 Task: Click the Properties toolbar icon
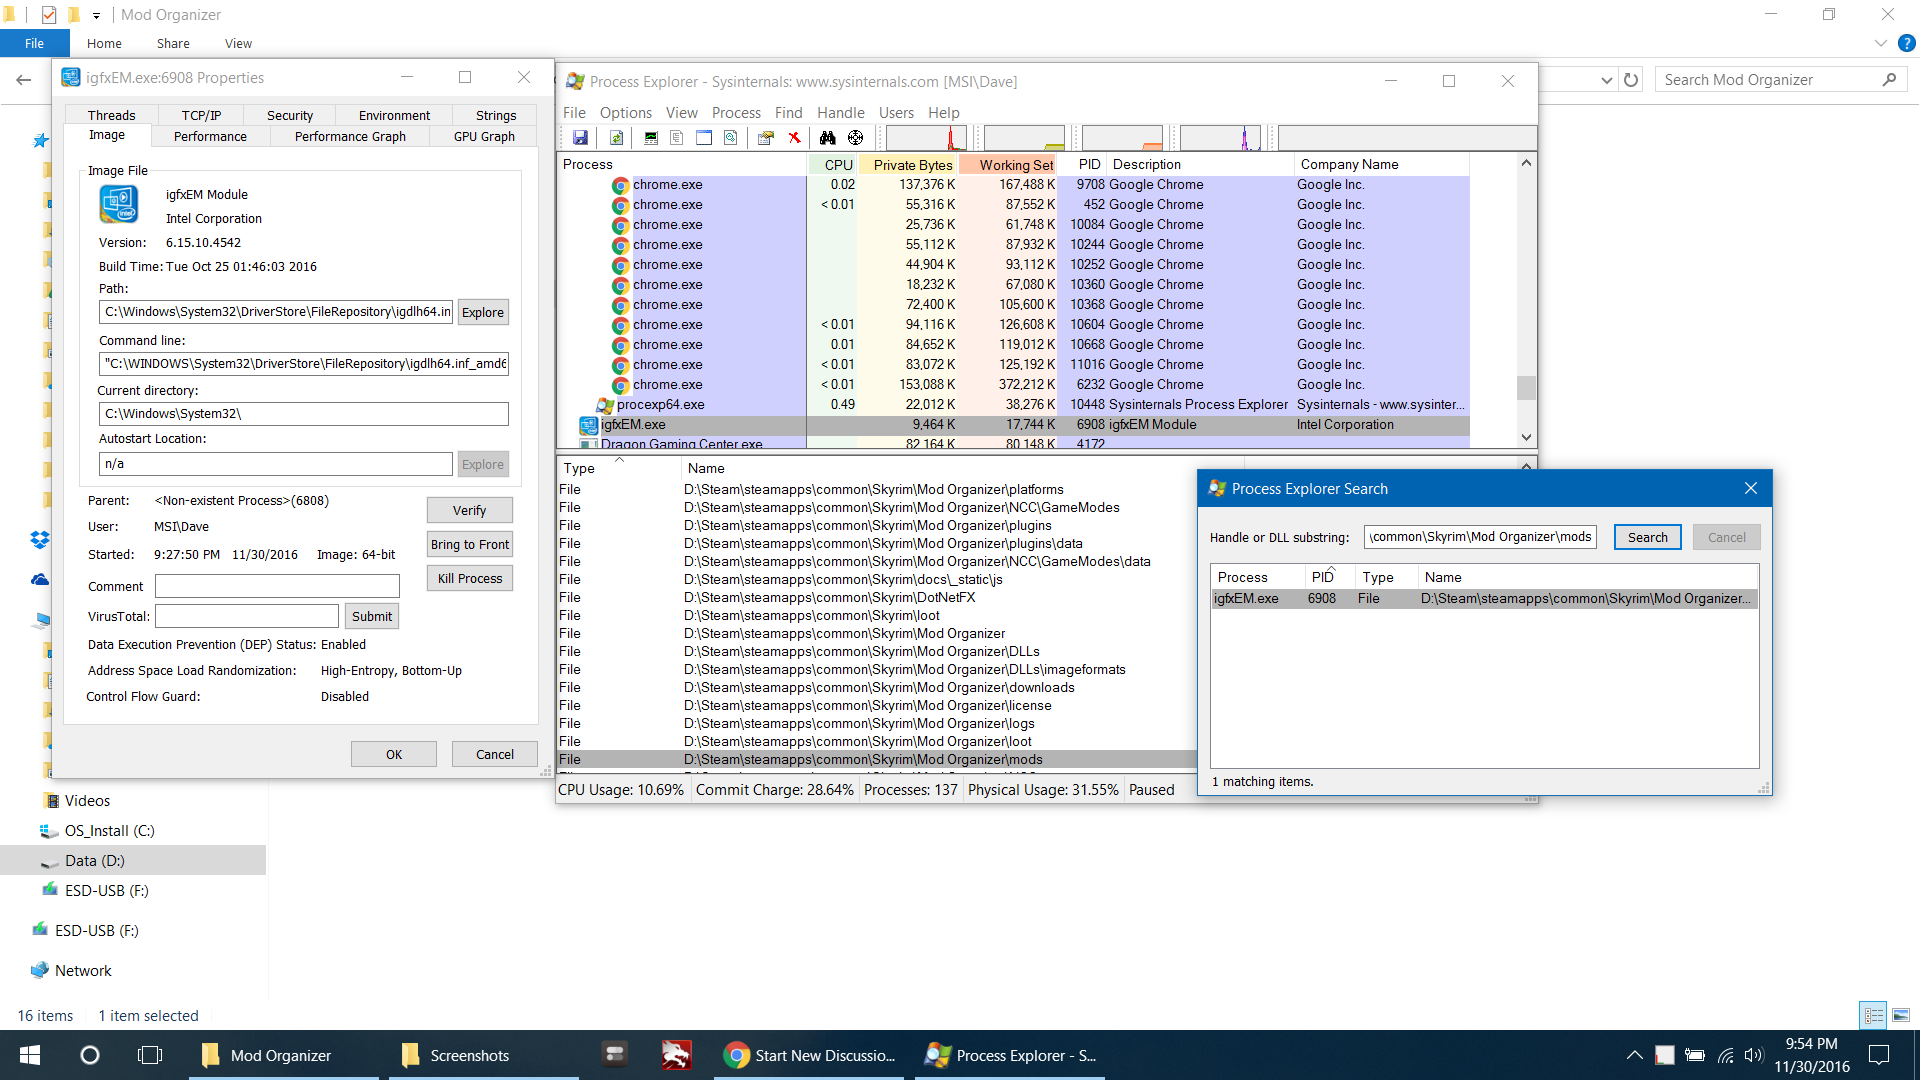tap(766, 138)
